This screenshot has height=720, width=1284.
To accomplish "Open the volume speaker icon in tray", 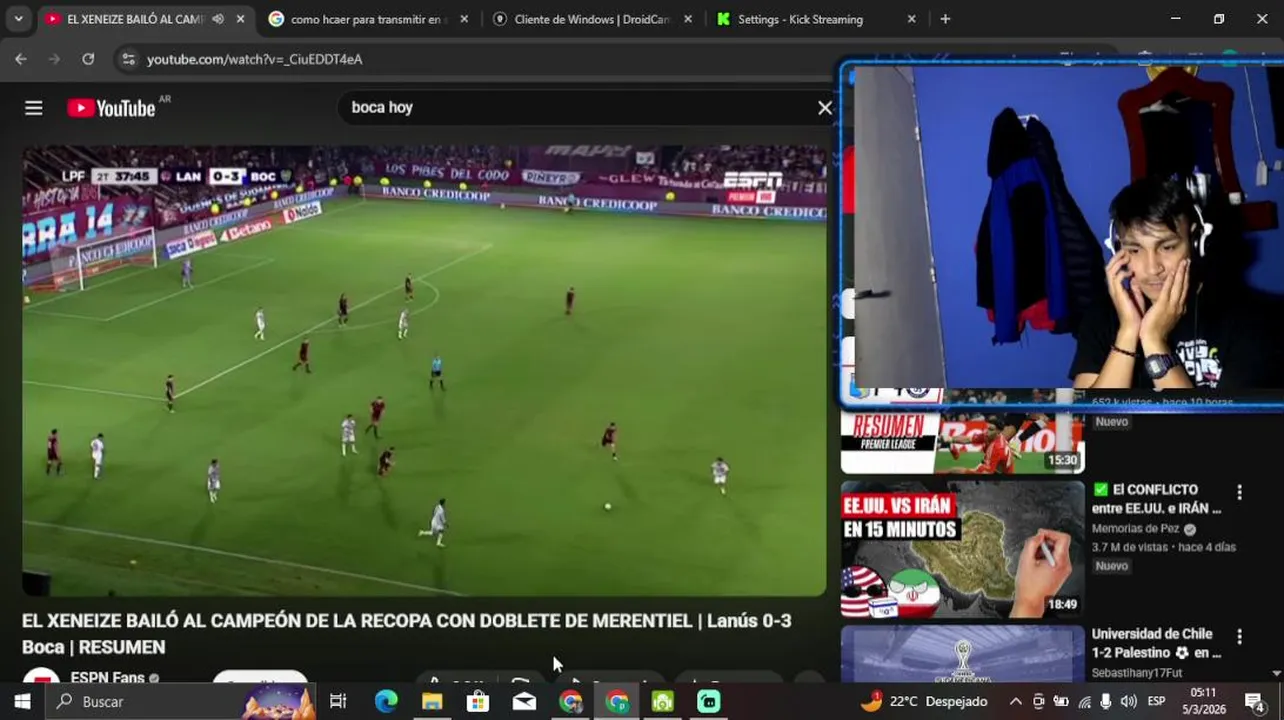I will click(1128, 702).
